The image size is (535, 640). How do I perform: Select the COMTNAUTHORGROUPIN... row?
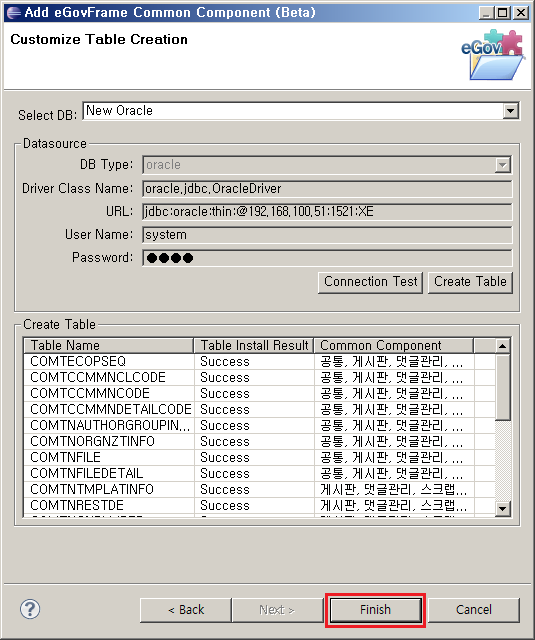(260, 425)
